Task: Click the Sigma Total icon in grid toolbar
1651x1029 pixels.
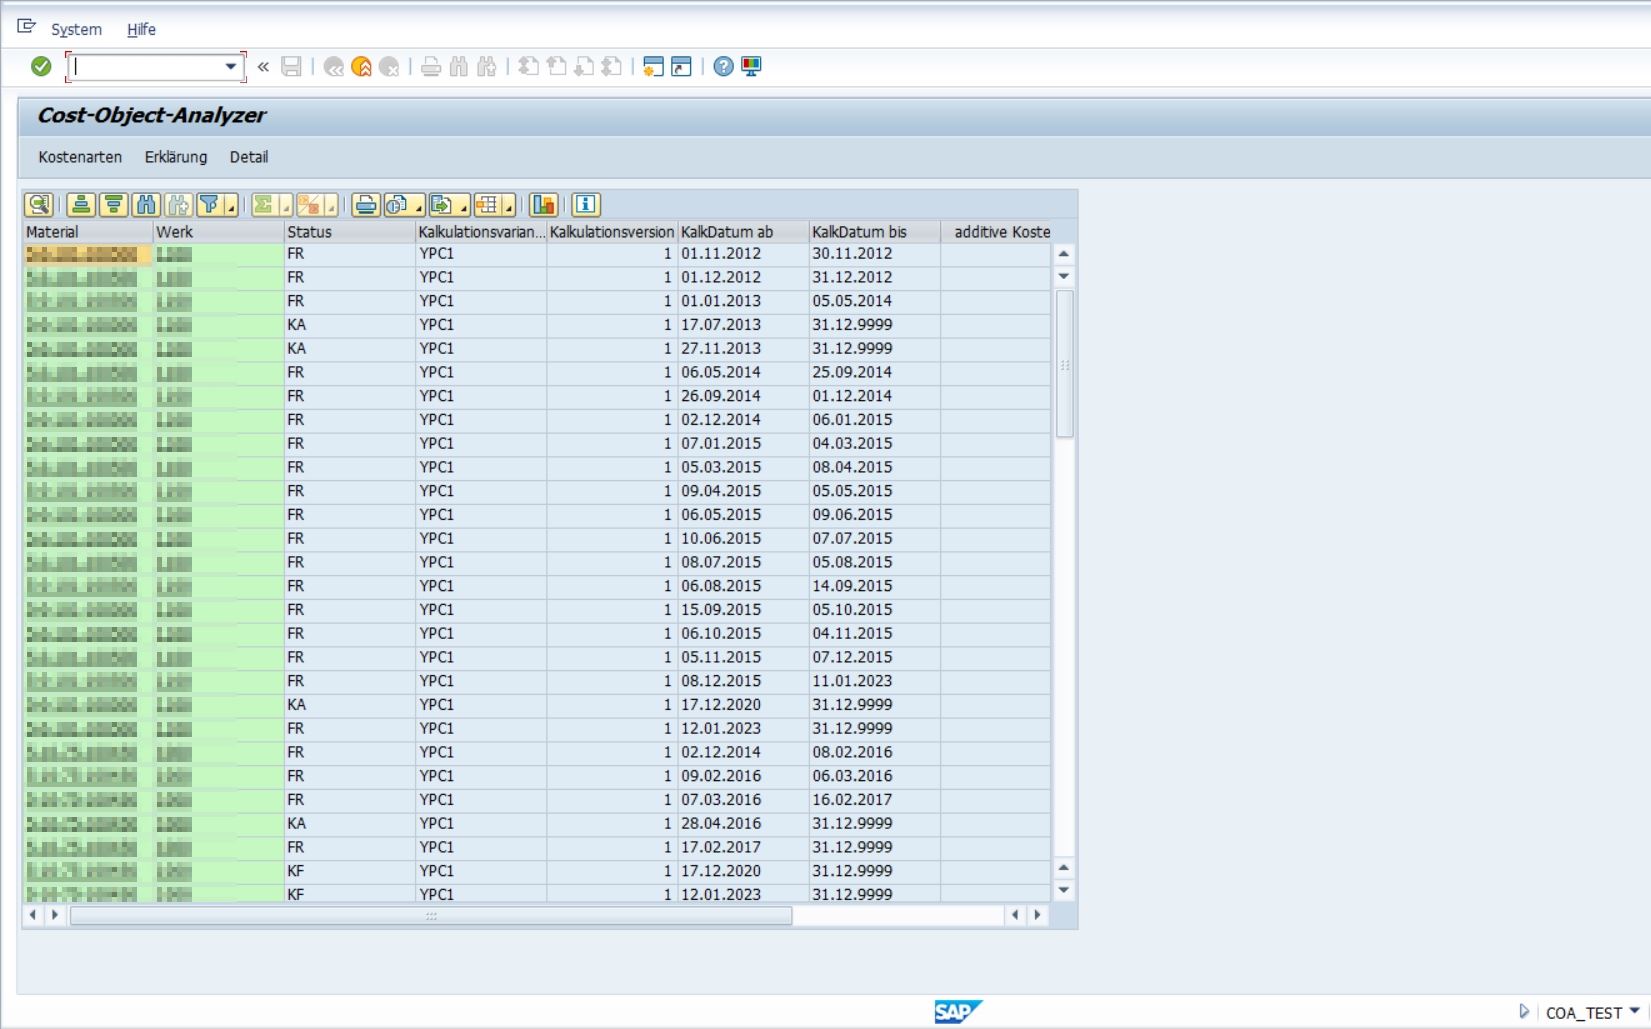Action: pyautogui.click(x=264, y=205)
